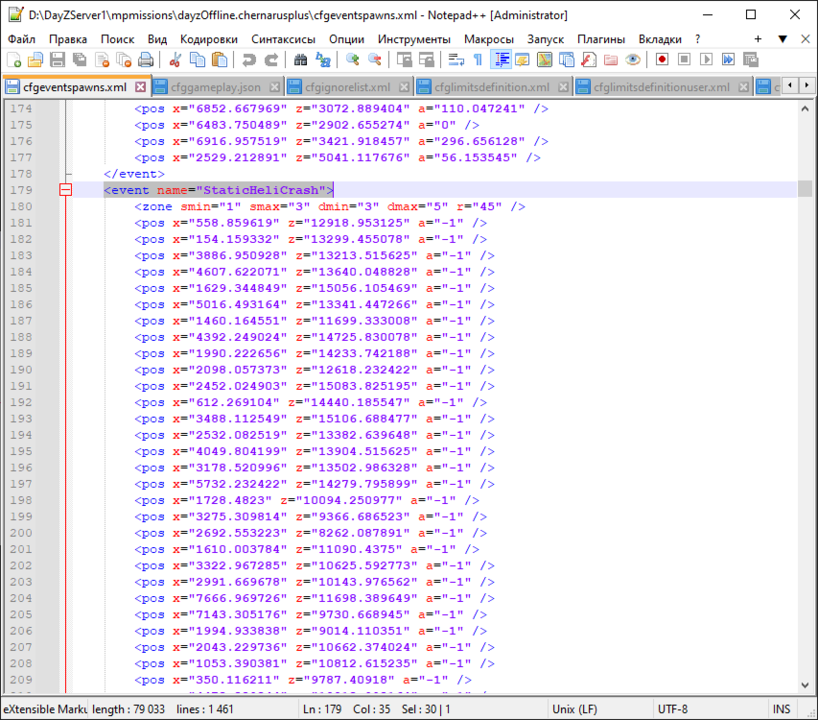Click the closing </event> tag text

click(x=134, y=174)
